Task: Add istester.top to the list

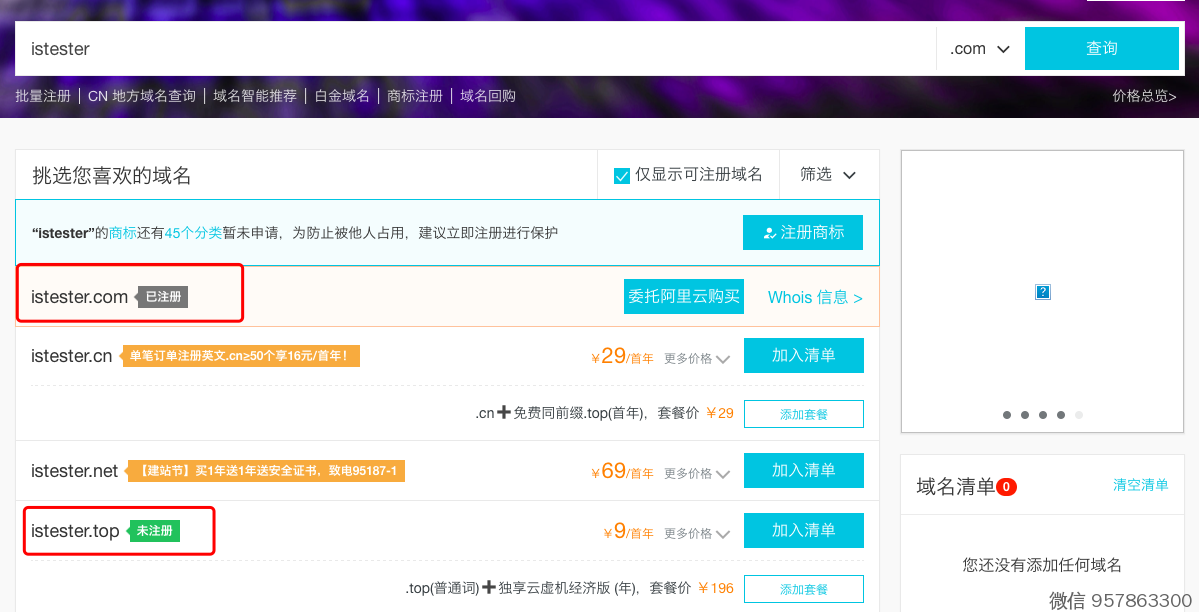Action: (x=803, y=531)
